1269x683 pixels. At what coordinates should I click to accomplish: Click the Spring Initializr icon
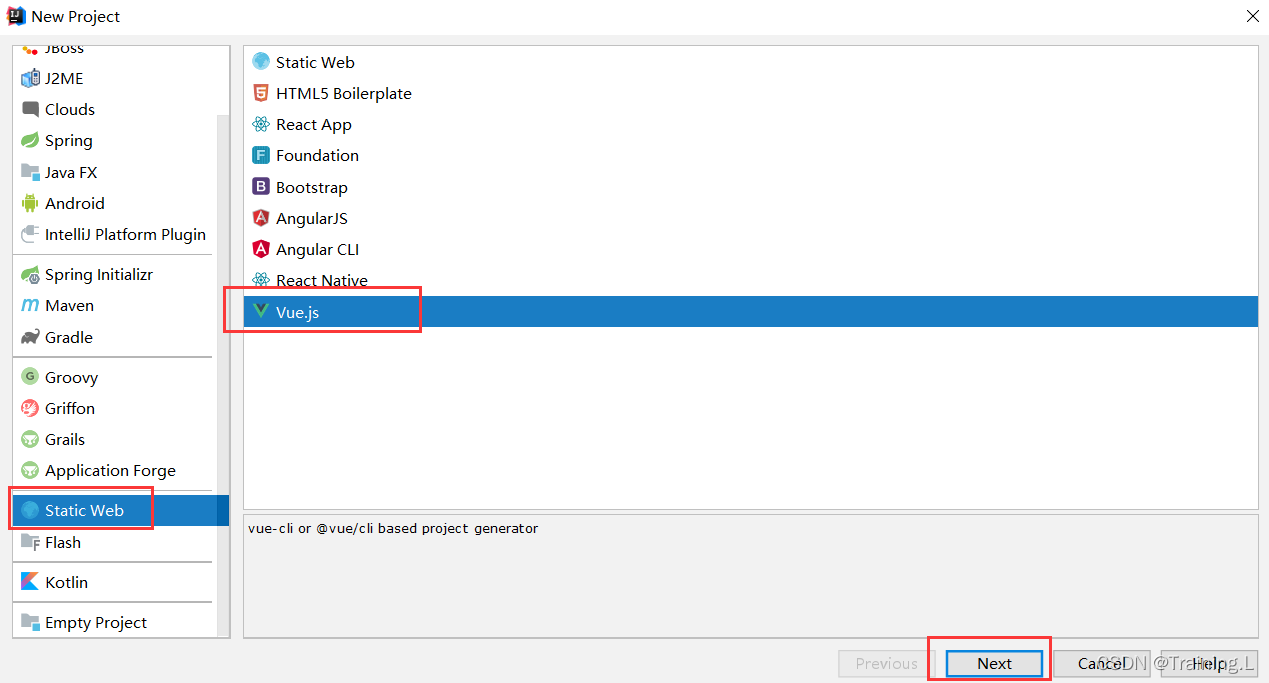click(x=30, y=274)
